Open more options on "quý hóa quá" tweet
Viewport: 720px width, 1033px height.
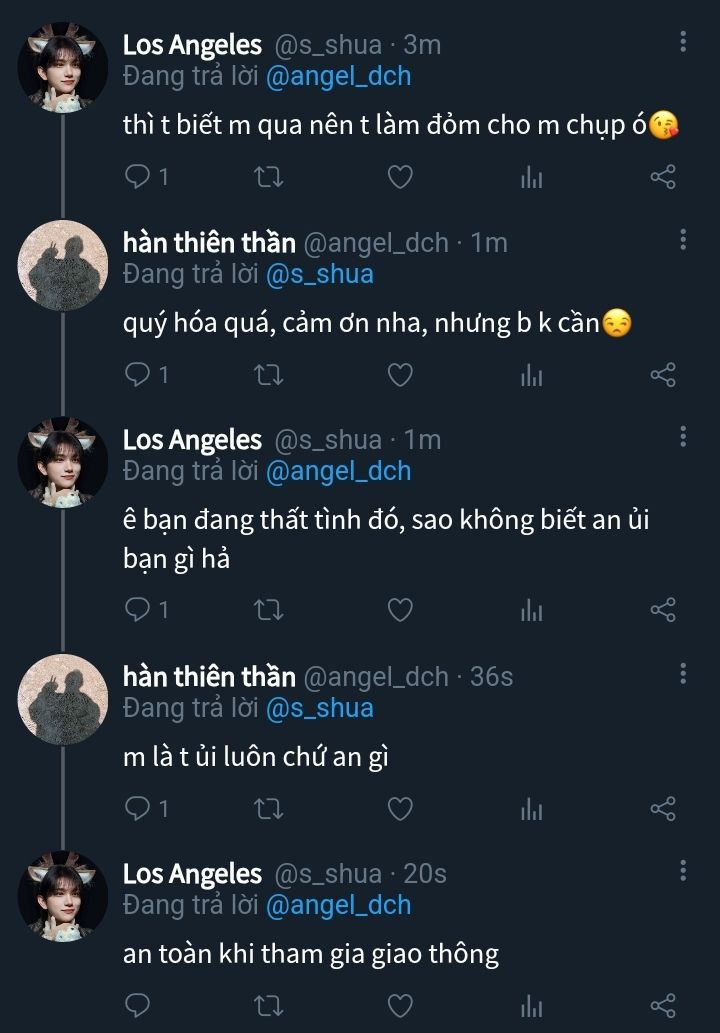tap(683, 239)
